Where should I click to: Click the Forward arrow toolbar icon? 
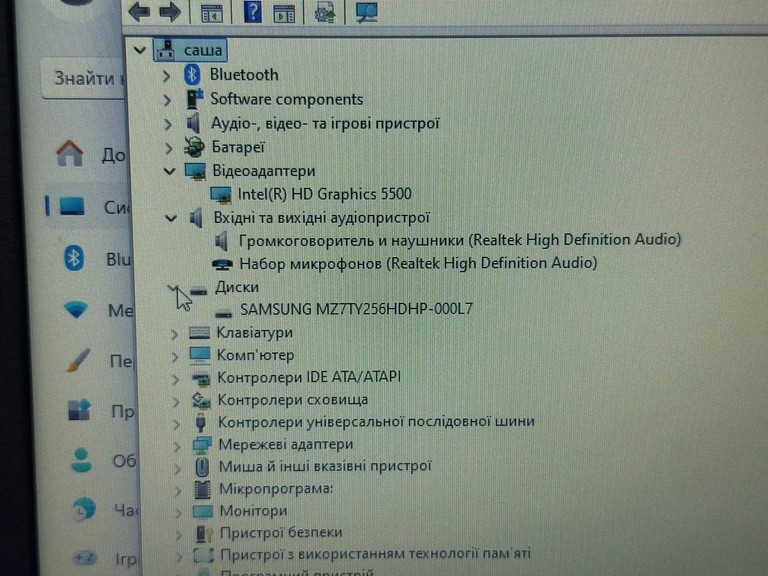click(170, 11)
